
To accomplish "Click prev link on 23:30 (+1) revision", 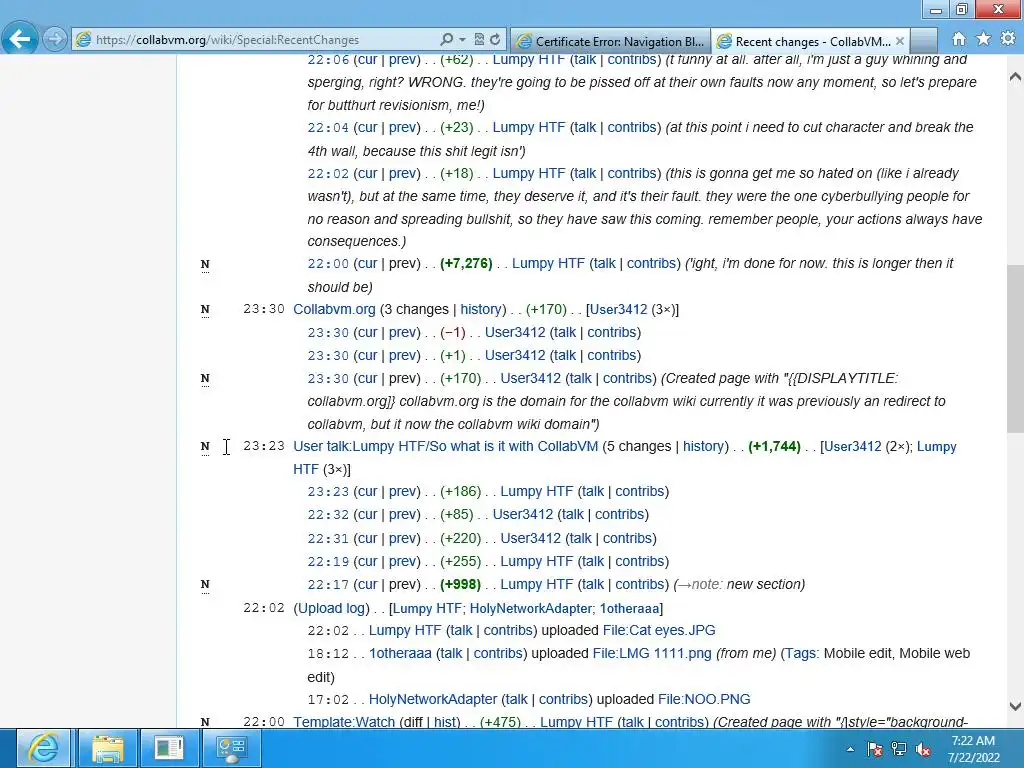I will click(x=403, y=355).
